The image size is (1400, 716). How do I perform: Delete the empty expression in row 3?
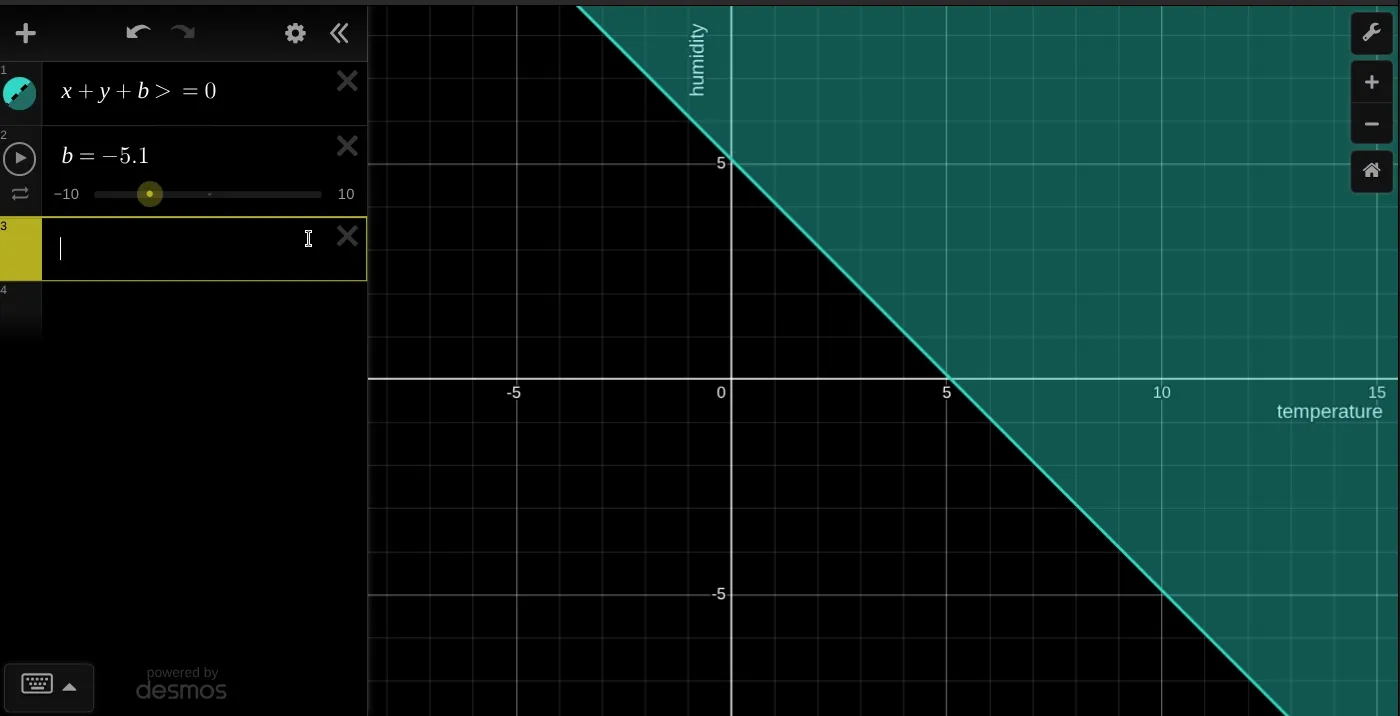click(347, 236)
